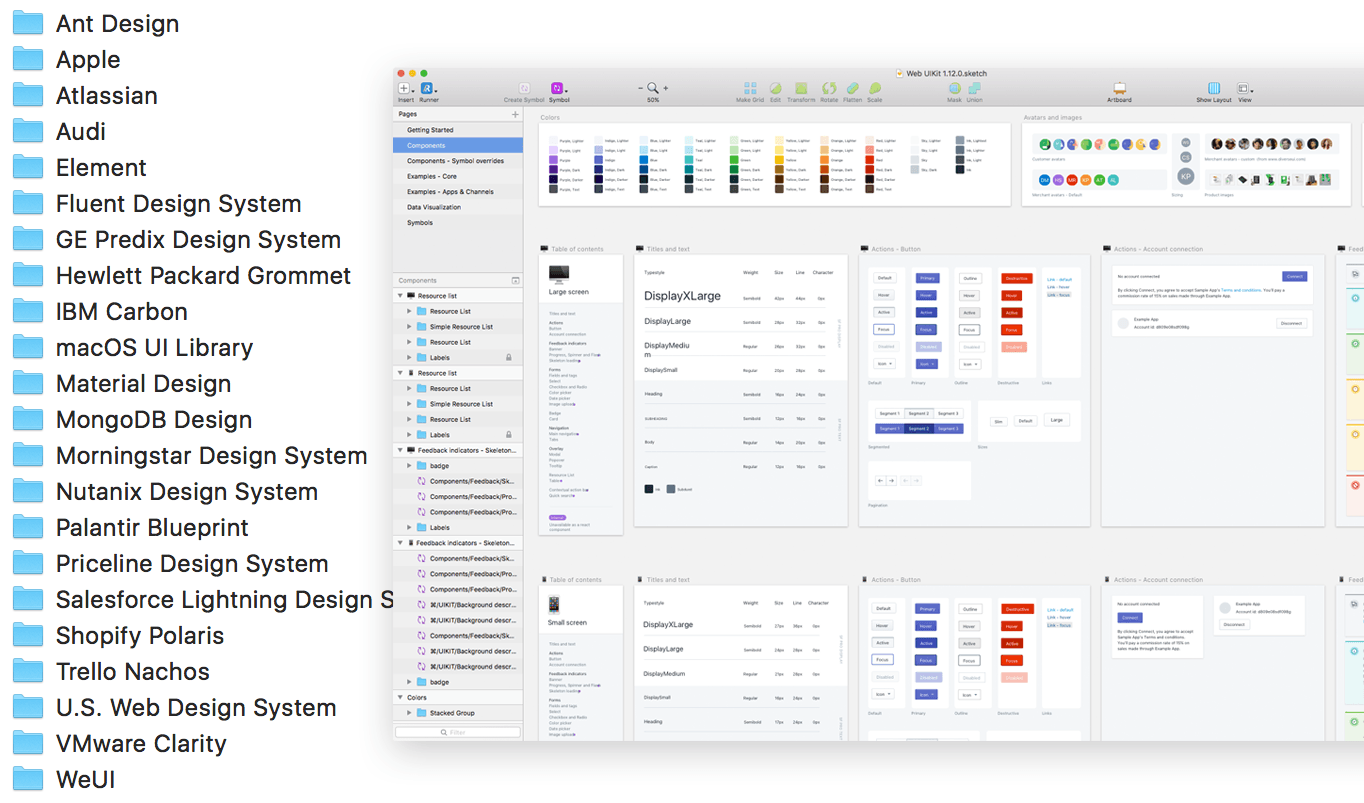Open the Getting Started page
The height and width of the screenshot is (803, 1364).
click(458, 130)
